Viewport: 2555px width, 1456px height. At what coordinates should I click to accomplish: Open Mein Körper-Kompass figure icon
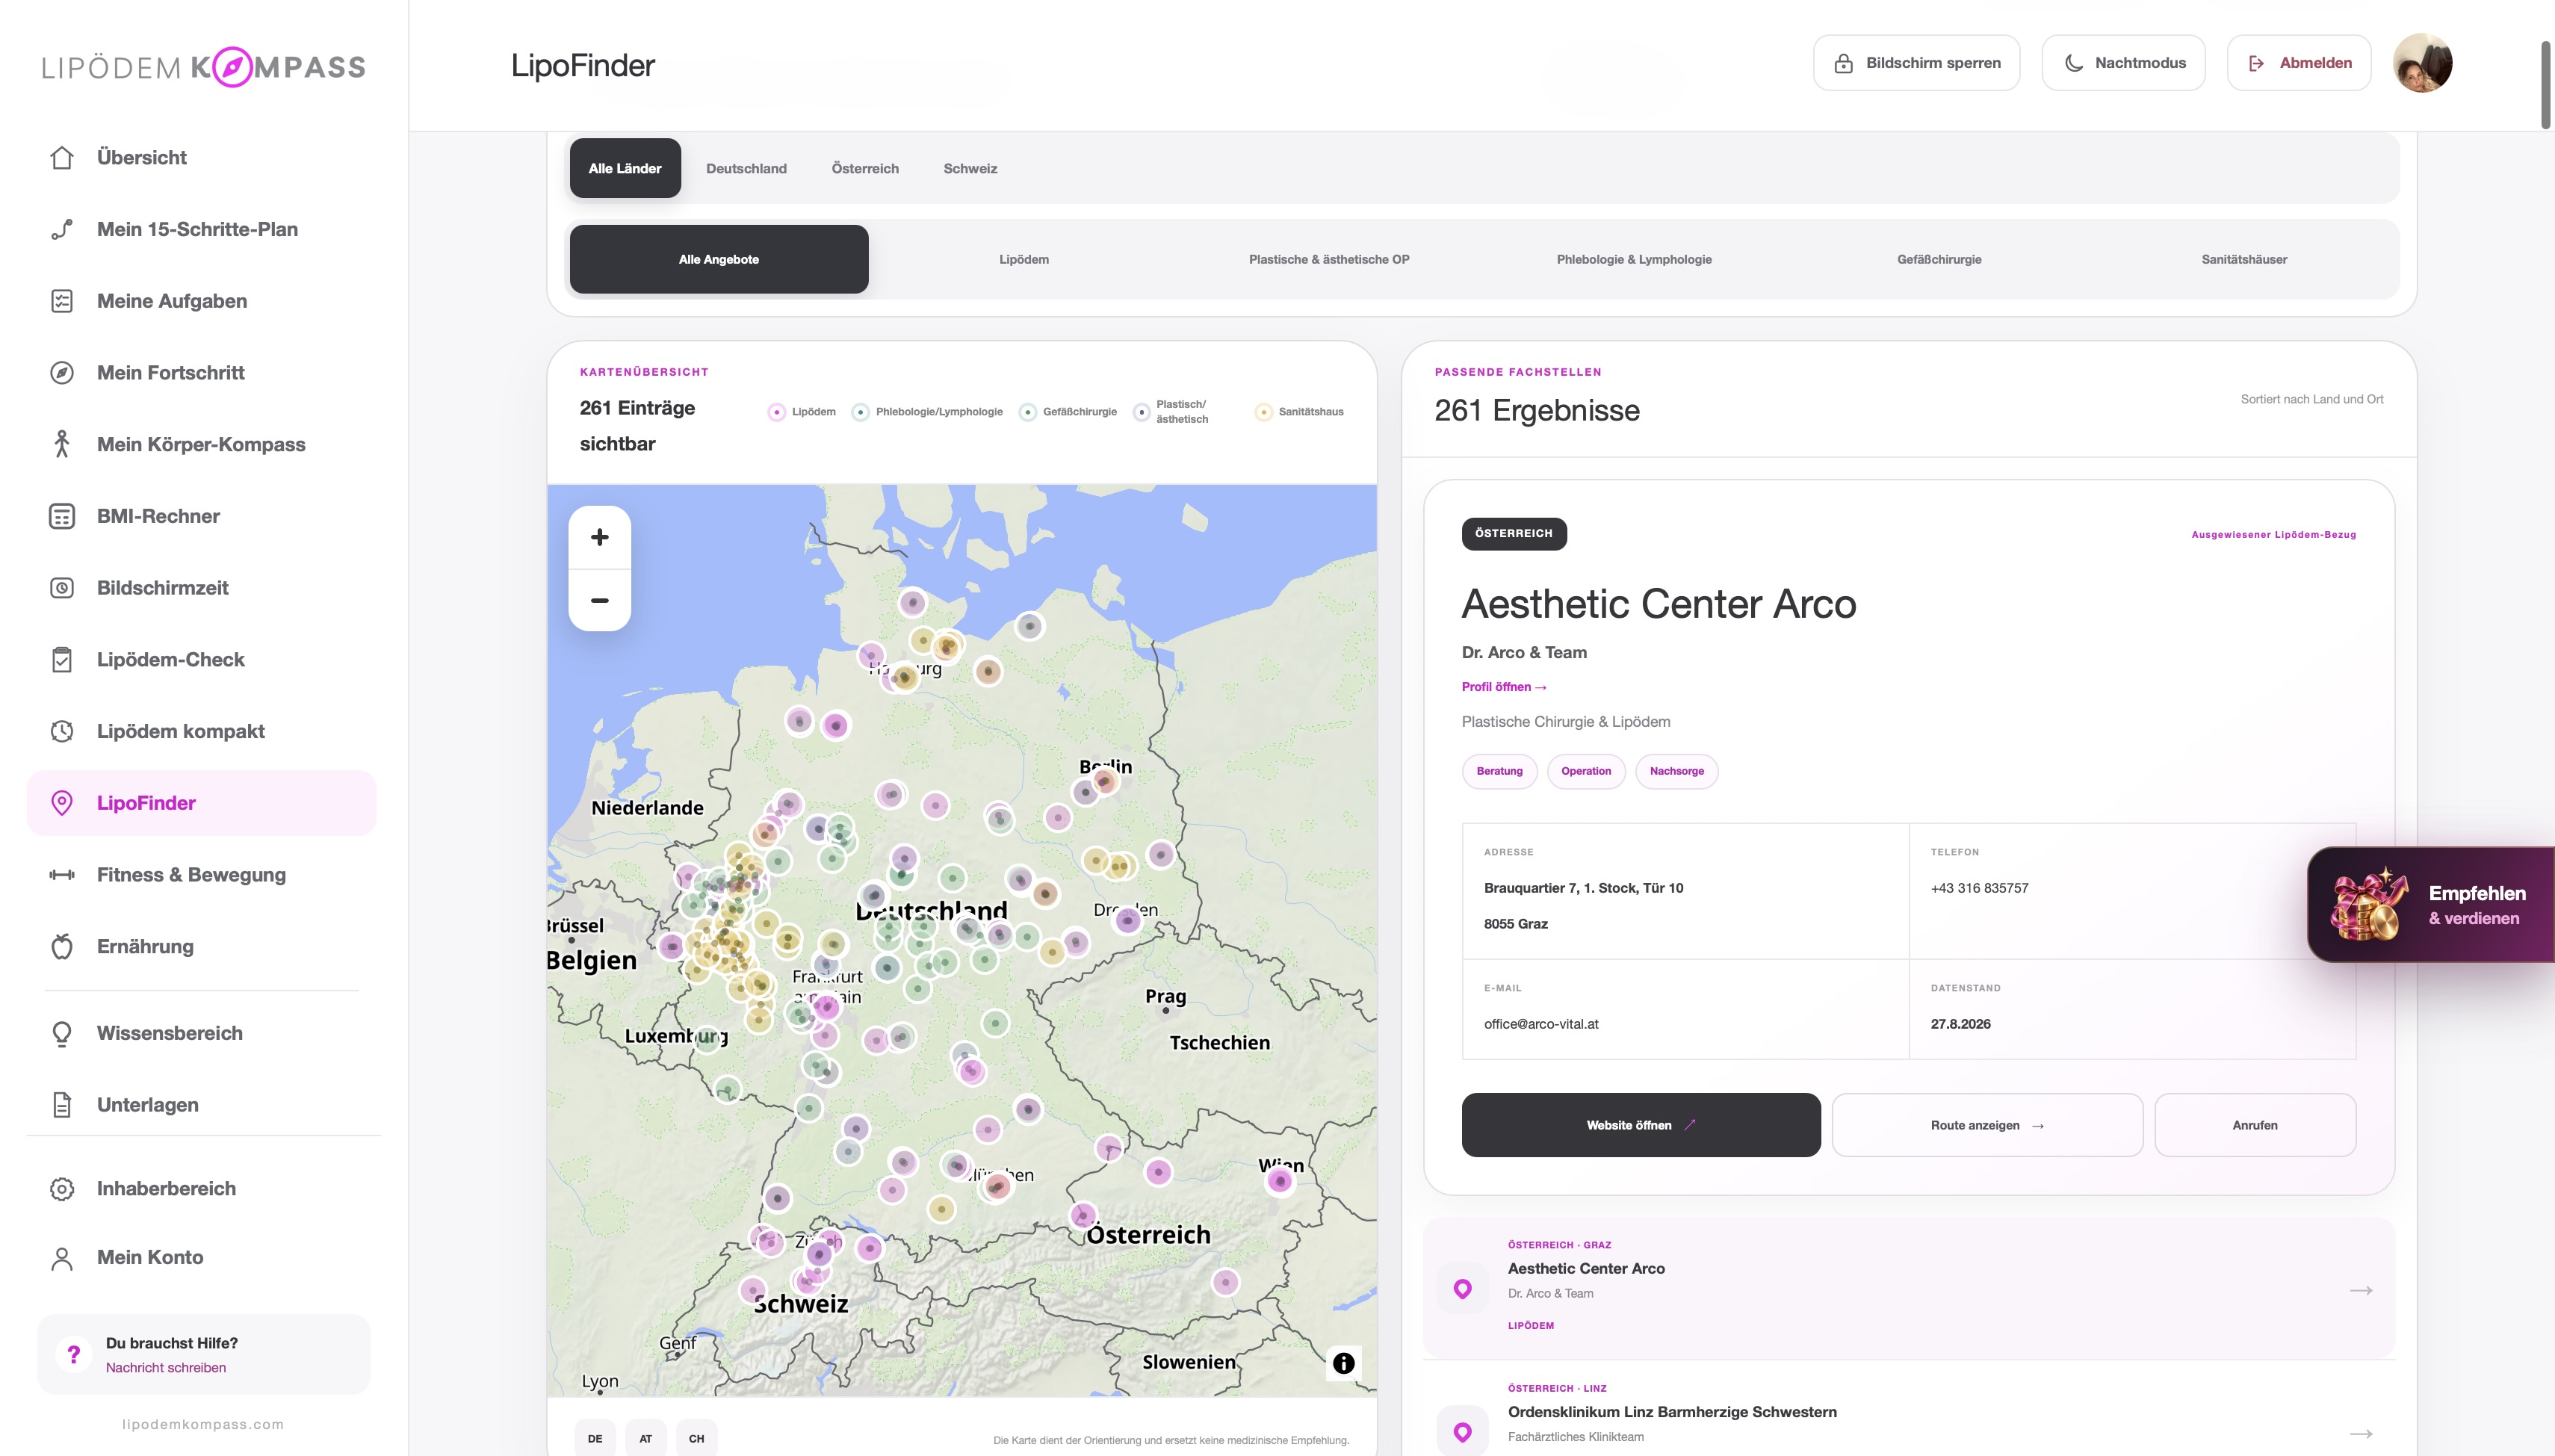click(62, 444)
